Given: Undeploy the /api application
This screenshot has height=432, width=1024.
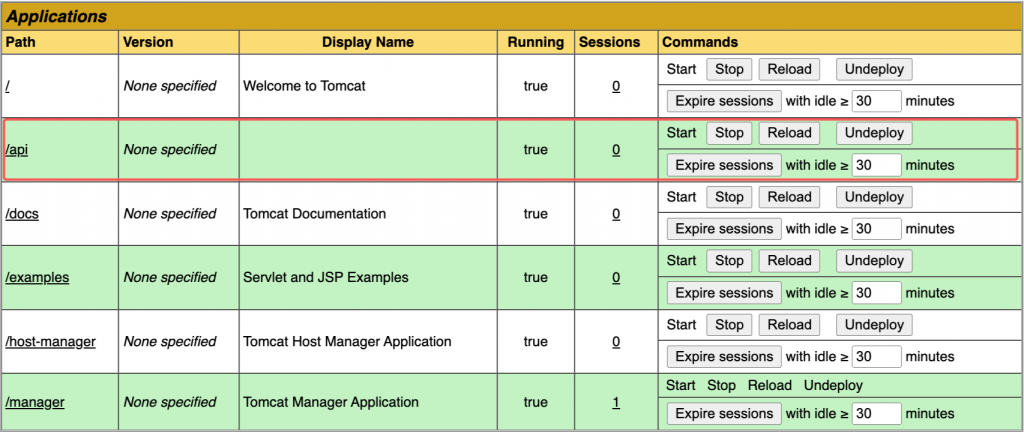Looking at the screenshot, I should 874,133.
